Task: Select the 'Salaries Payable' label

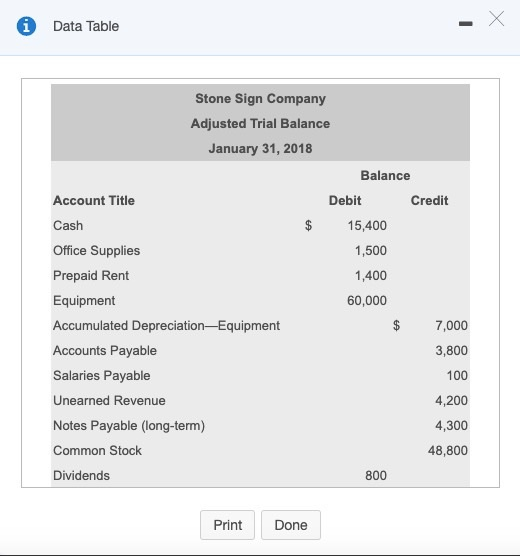Action: tap(102, 376)
